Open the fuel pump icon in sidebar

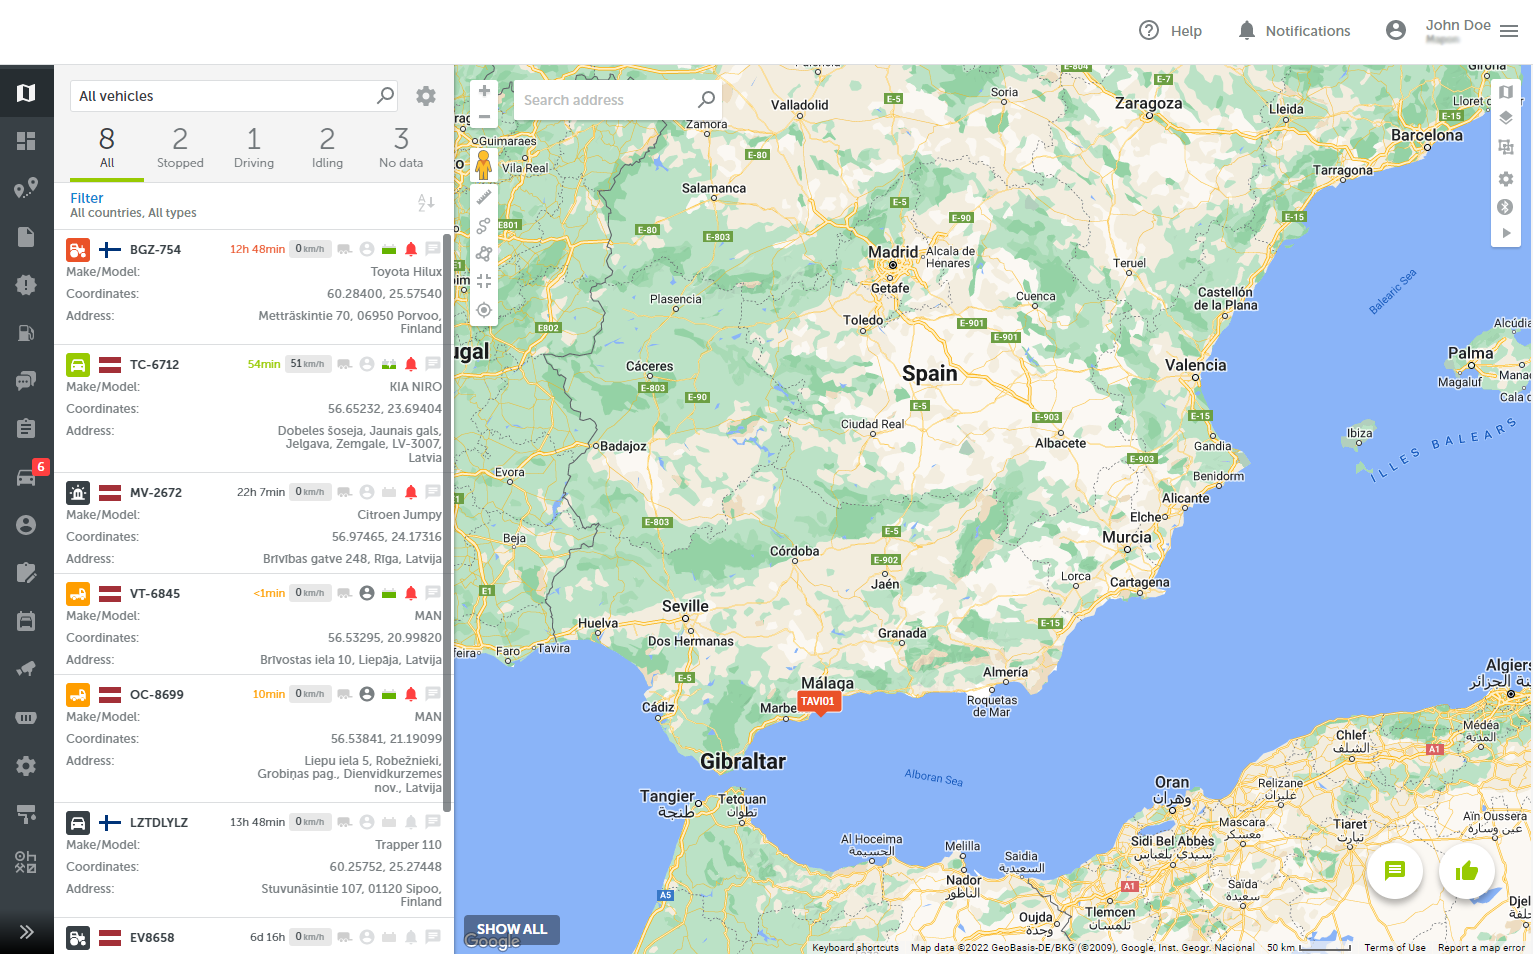pyautogui.click(x=26, y=333)
